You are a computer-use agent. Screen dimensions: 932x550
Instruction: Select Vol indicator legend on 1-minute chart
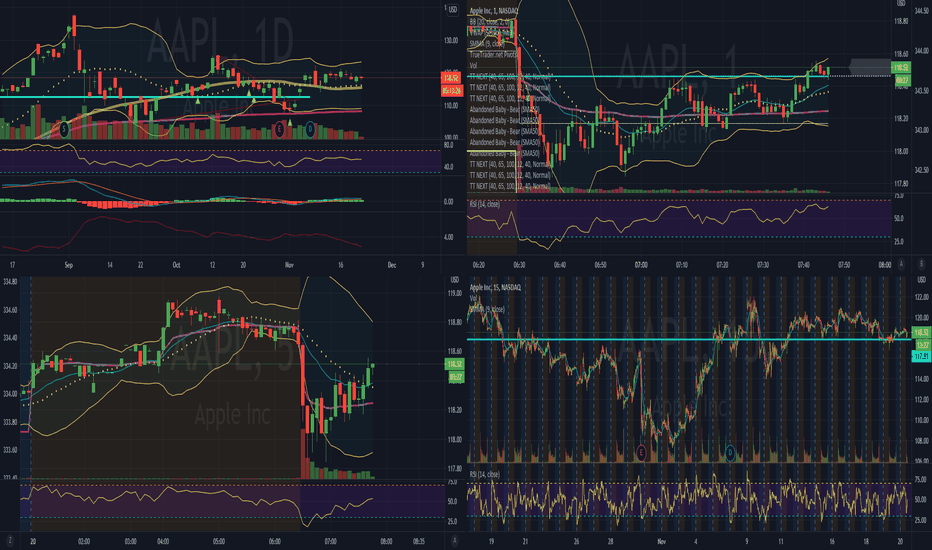(473, 65)
